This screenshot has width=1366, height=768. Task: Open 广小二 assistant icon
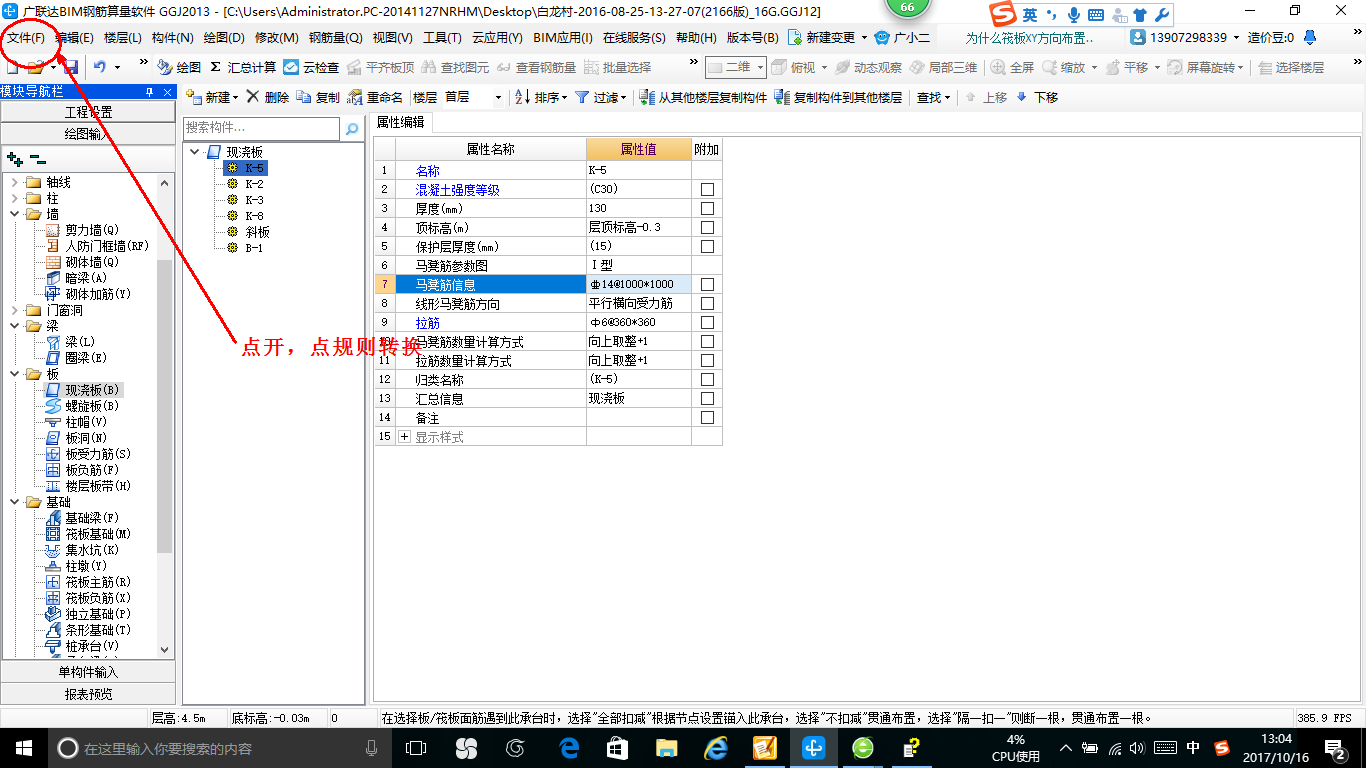[x=902, y=37]
